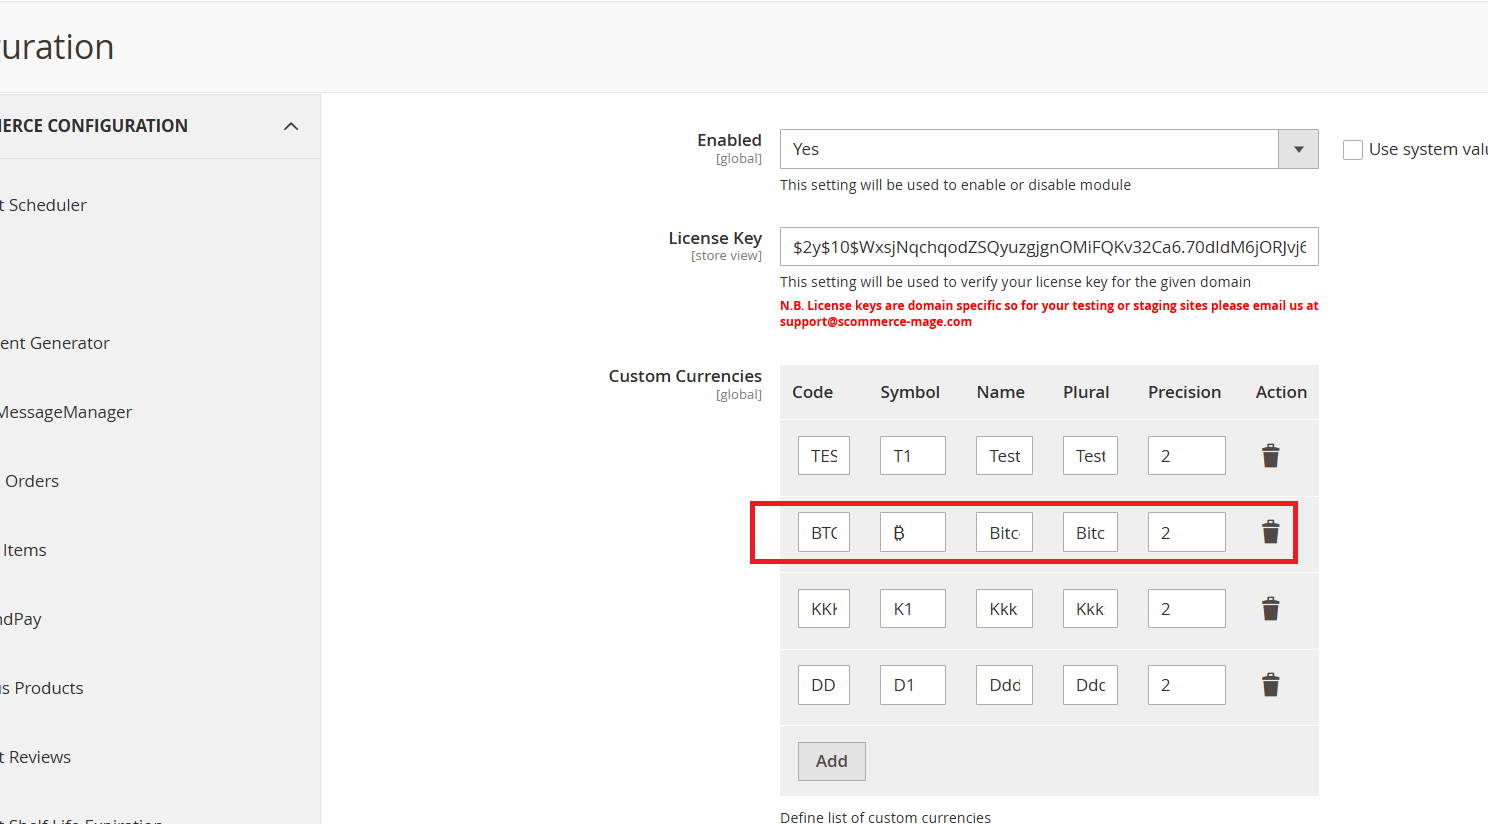Delete the DD currency row
Viewport: 1488px width, 824px height.
(x=1270, y=685)
